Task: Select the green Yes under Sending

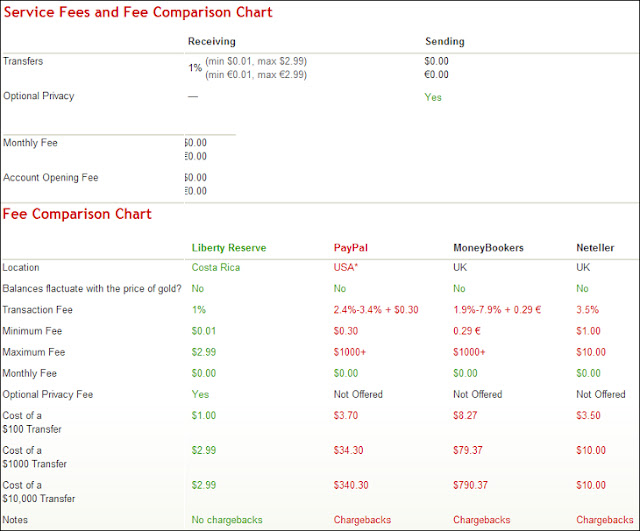Action: coord(432,97)
